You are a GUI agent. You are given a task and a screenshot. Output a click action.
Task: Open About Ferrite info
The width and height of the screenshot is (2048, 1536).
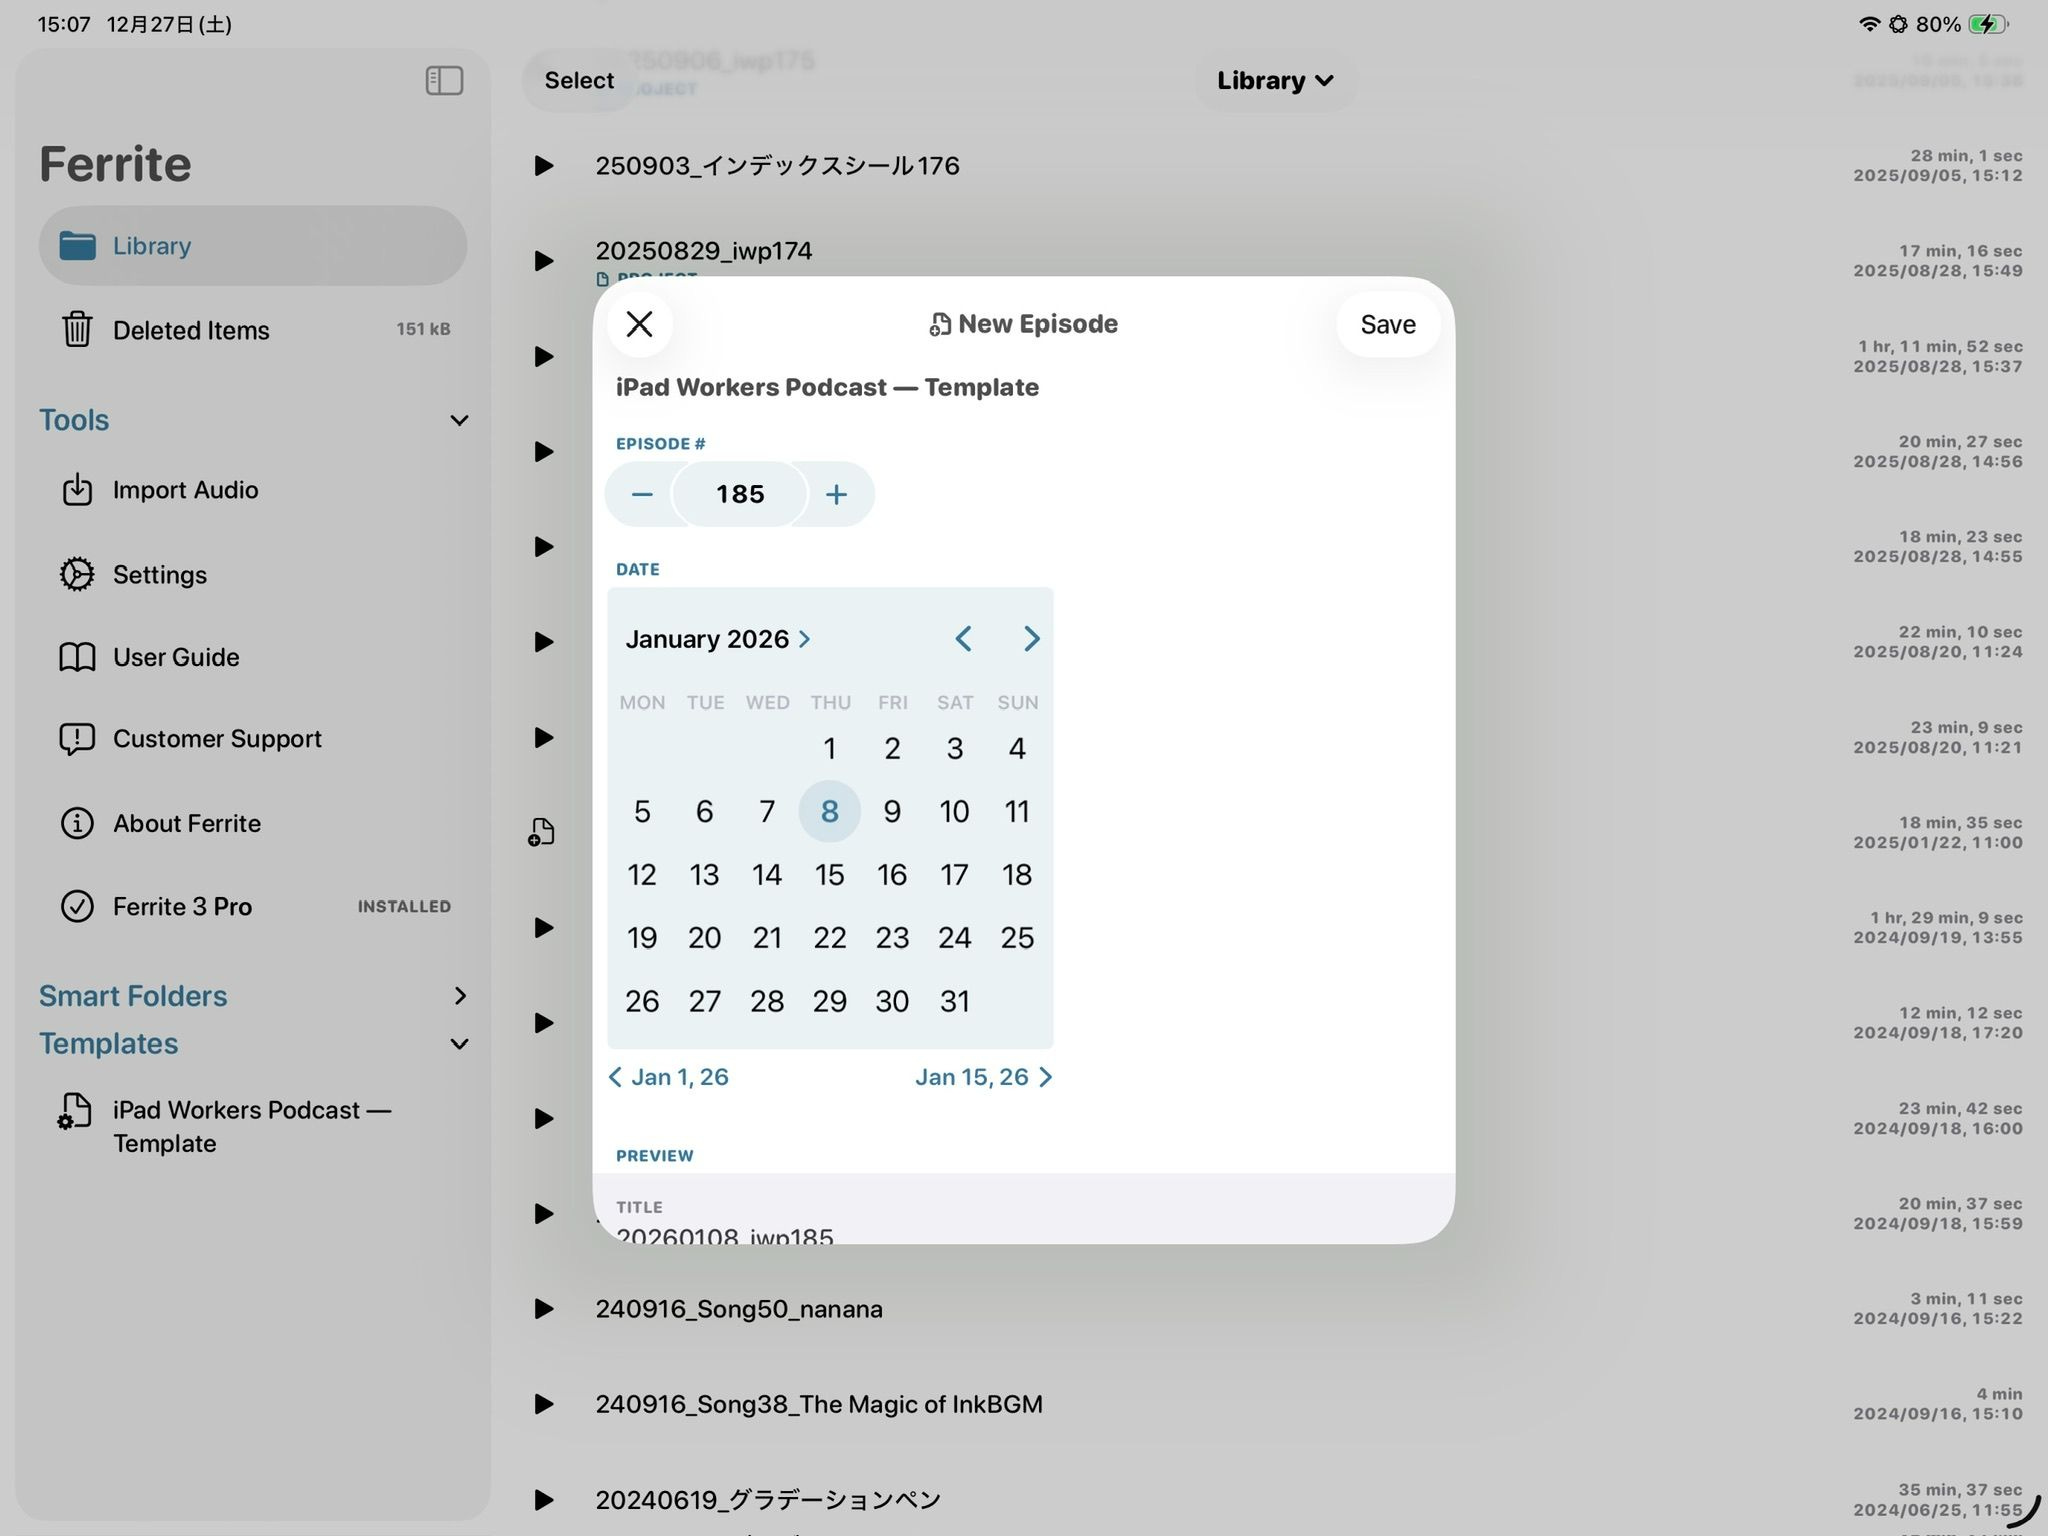pos(186,823)
